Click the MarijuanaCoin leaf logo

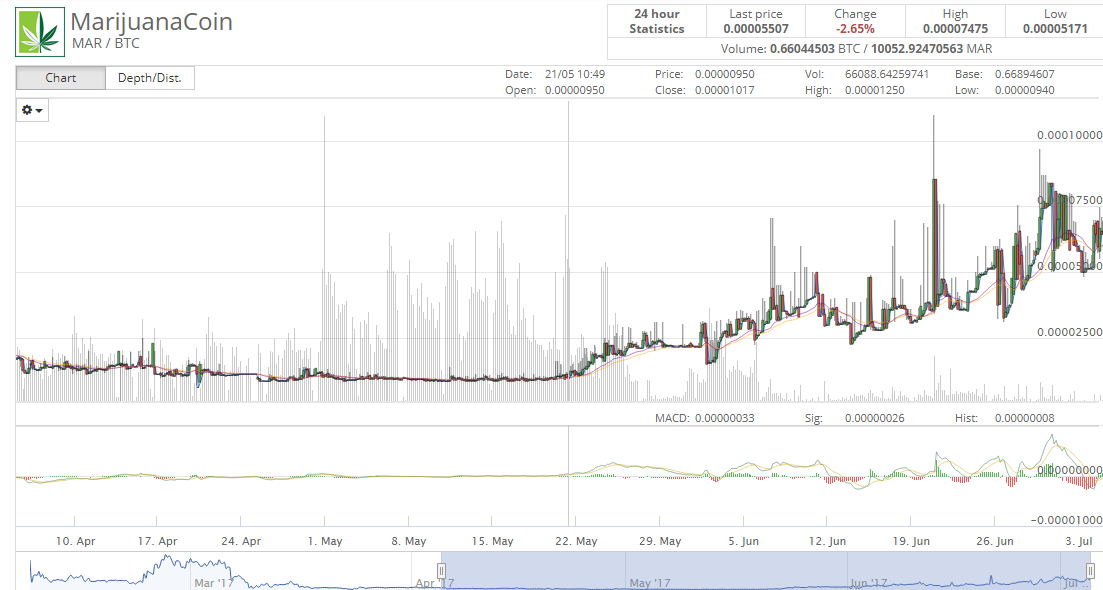[40, 32]
